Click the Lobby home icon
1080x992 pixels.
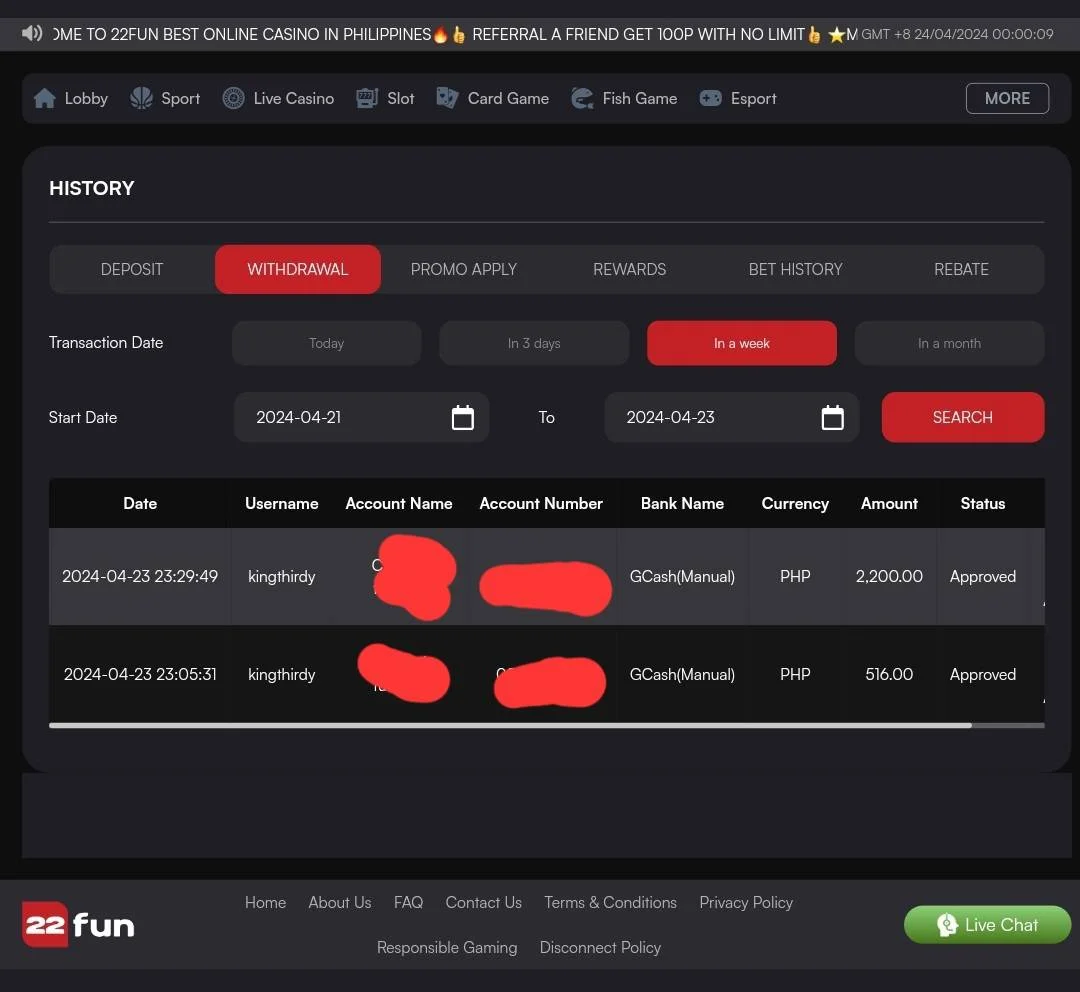coord(45,99)
